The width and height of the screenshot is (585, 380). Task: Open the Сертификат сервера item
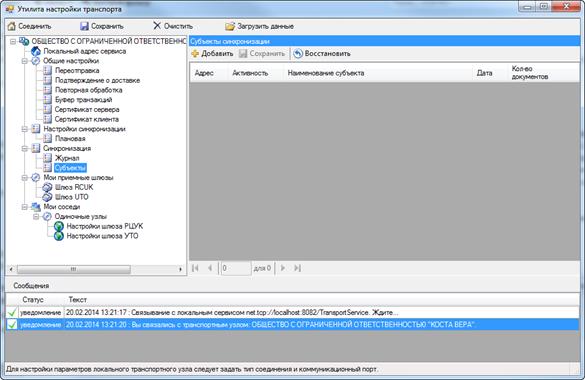[87, 109]
